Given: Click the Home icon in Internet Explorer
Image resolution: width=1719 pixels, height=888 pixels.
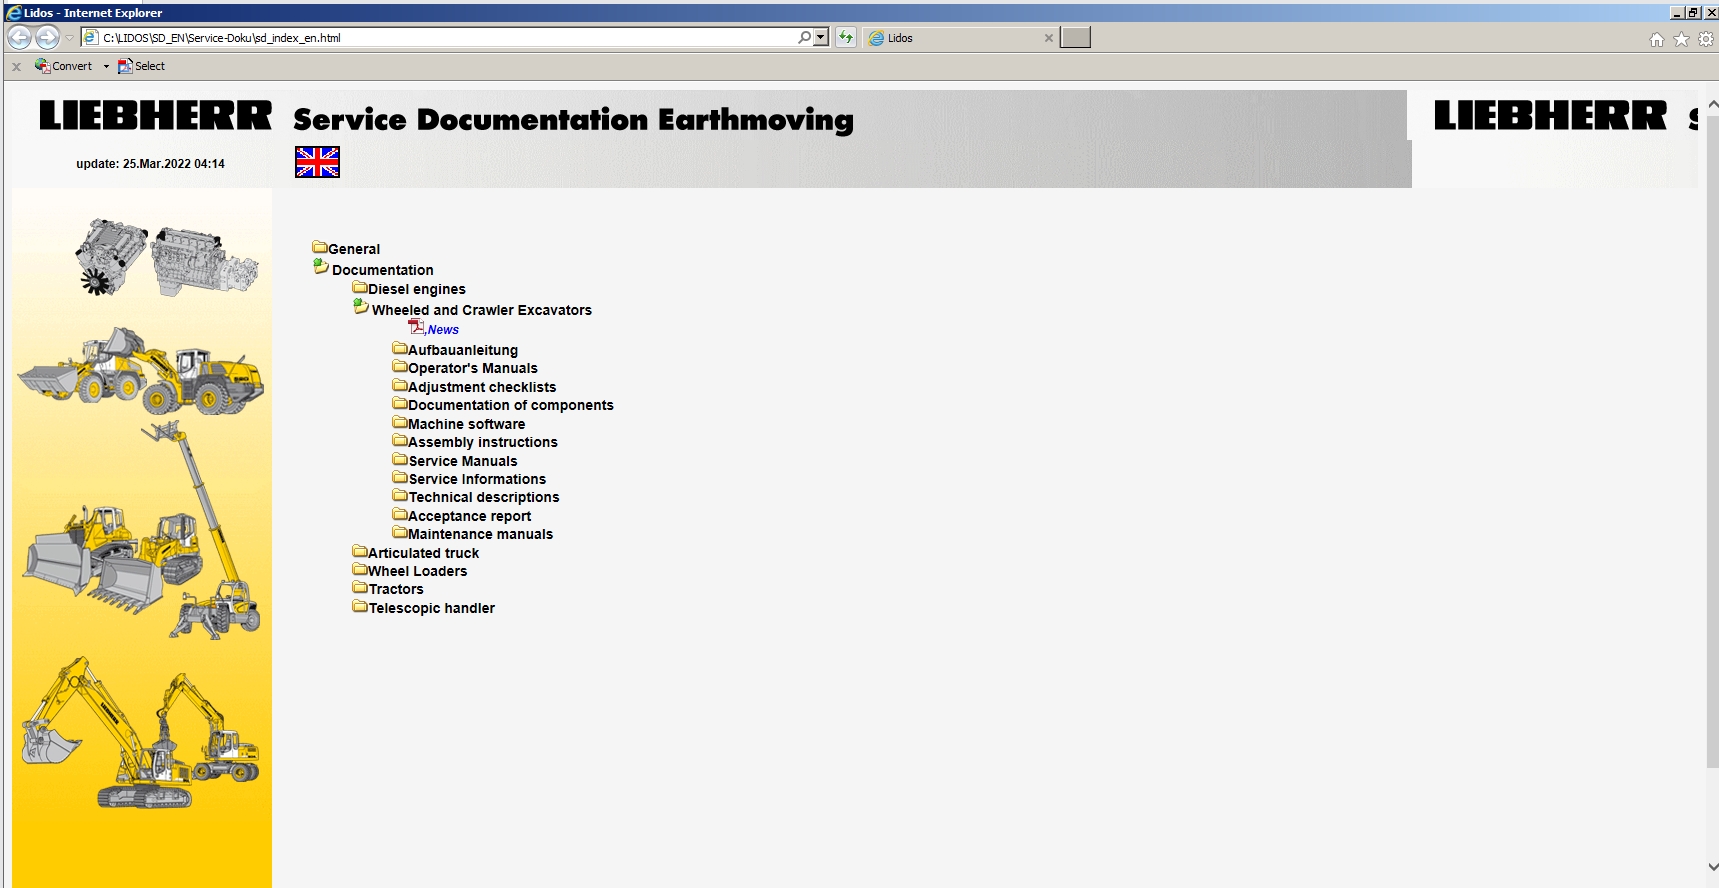Looking at the screenshot, I should click(x=1657, y=39).
